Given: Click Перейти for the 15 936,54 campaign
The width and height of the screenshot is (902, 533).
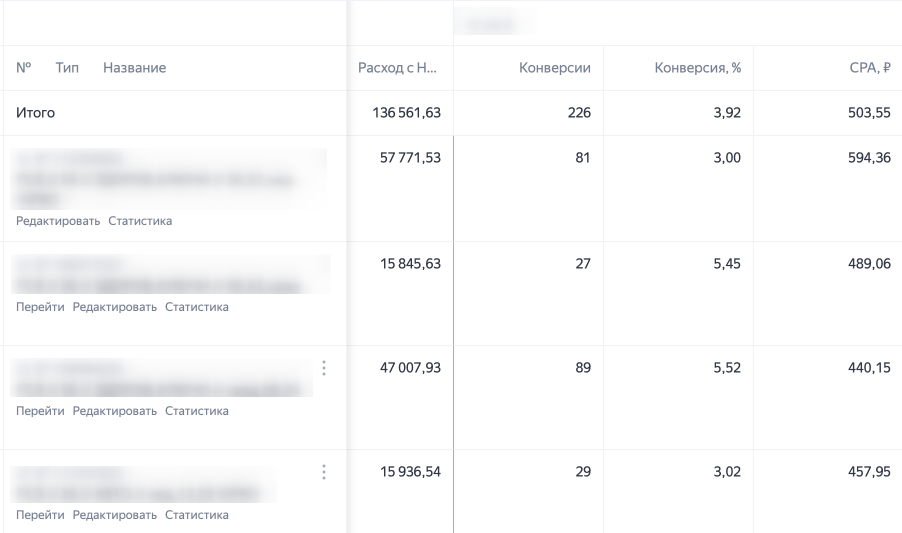Looking at the screenshot, I should tap(40, 515).
